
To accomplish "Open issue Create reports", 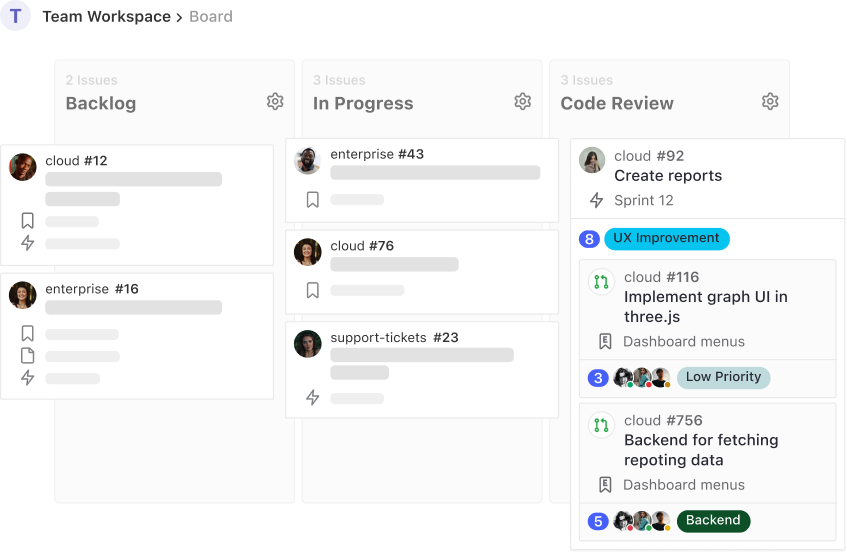I will point(668,176).
